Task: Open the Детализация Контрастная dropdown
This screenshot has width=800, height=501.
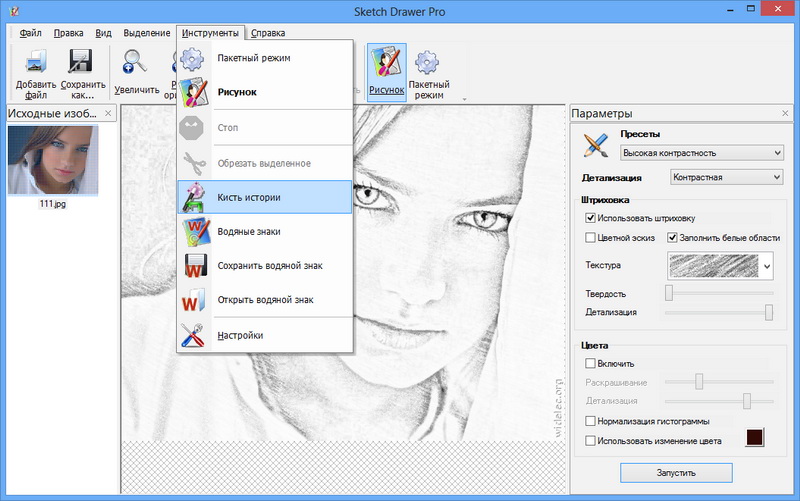Action: [x=727, y=177]
